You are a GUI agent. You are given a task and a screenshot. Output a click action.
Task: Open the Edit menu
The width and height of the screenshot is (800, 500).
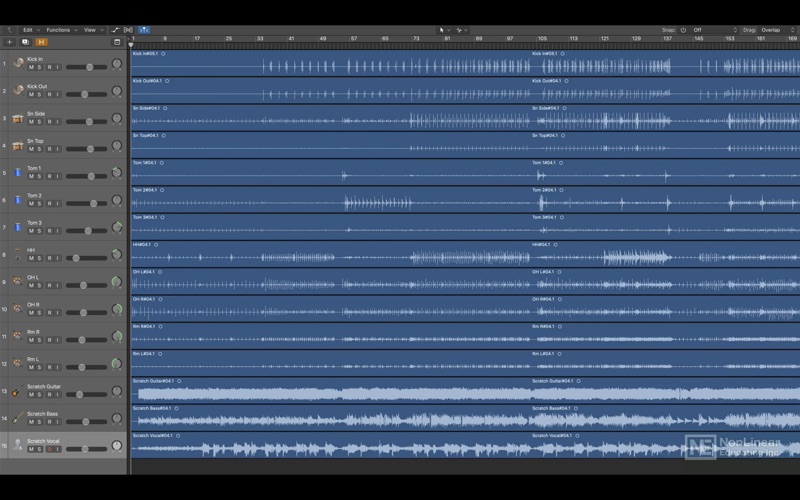click(x=31, y=30)
